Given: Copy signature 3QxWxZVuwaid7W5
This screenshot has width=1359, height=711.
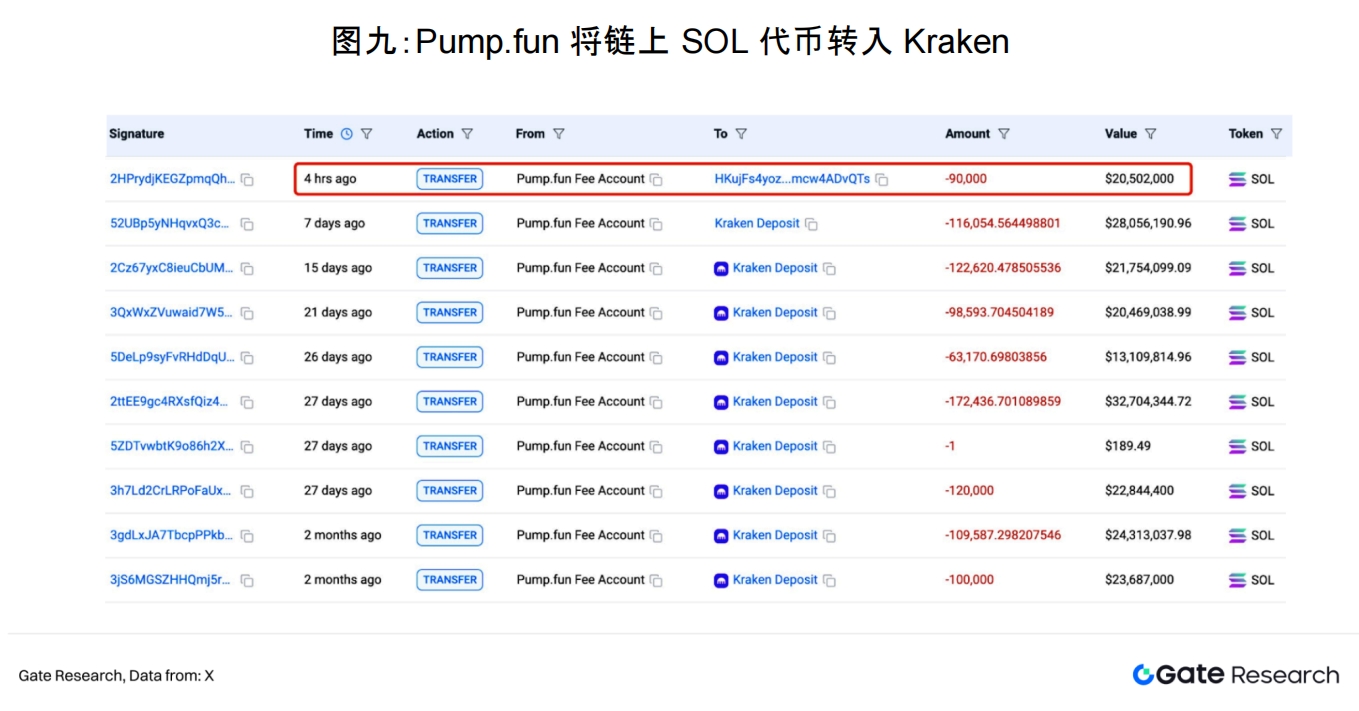Looking at the screenshot, I should click(247, 313).
